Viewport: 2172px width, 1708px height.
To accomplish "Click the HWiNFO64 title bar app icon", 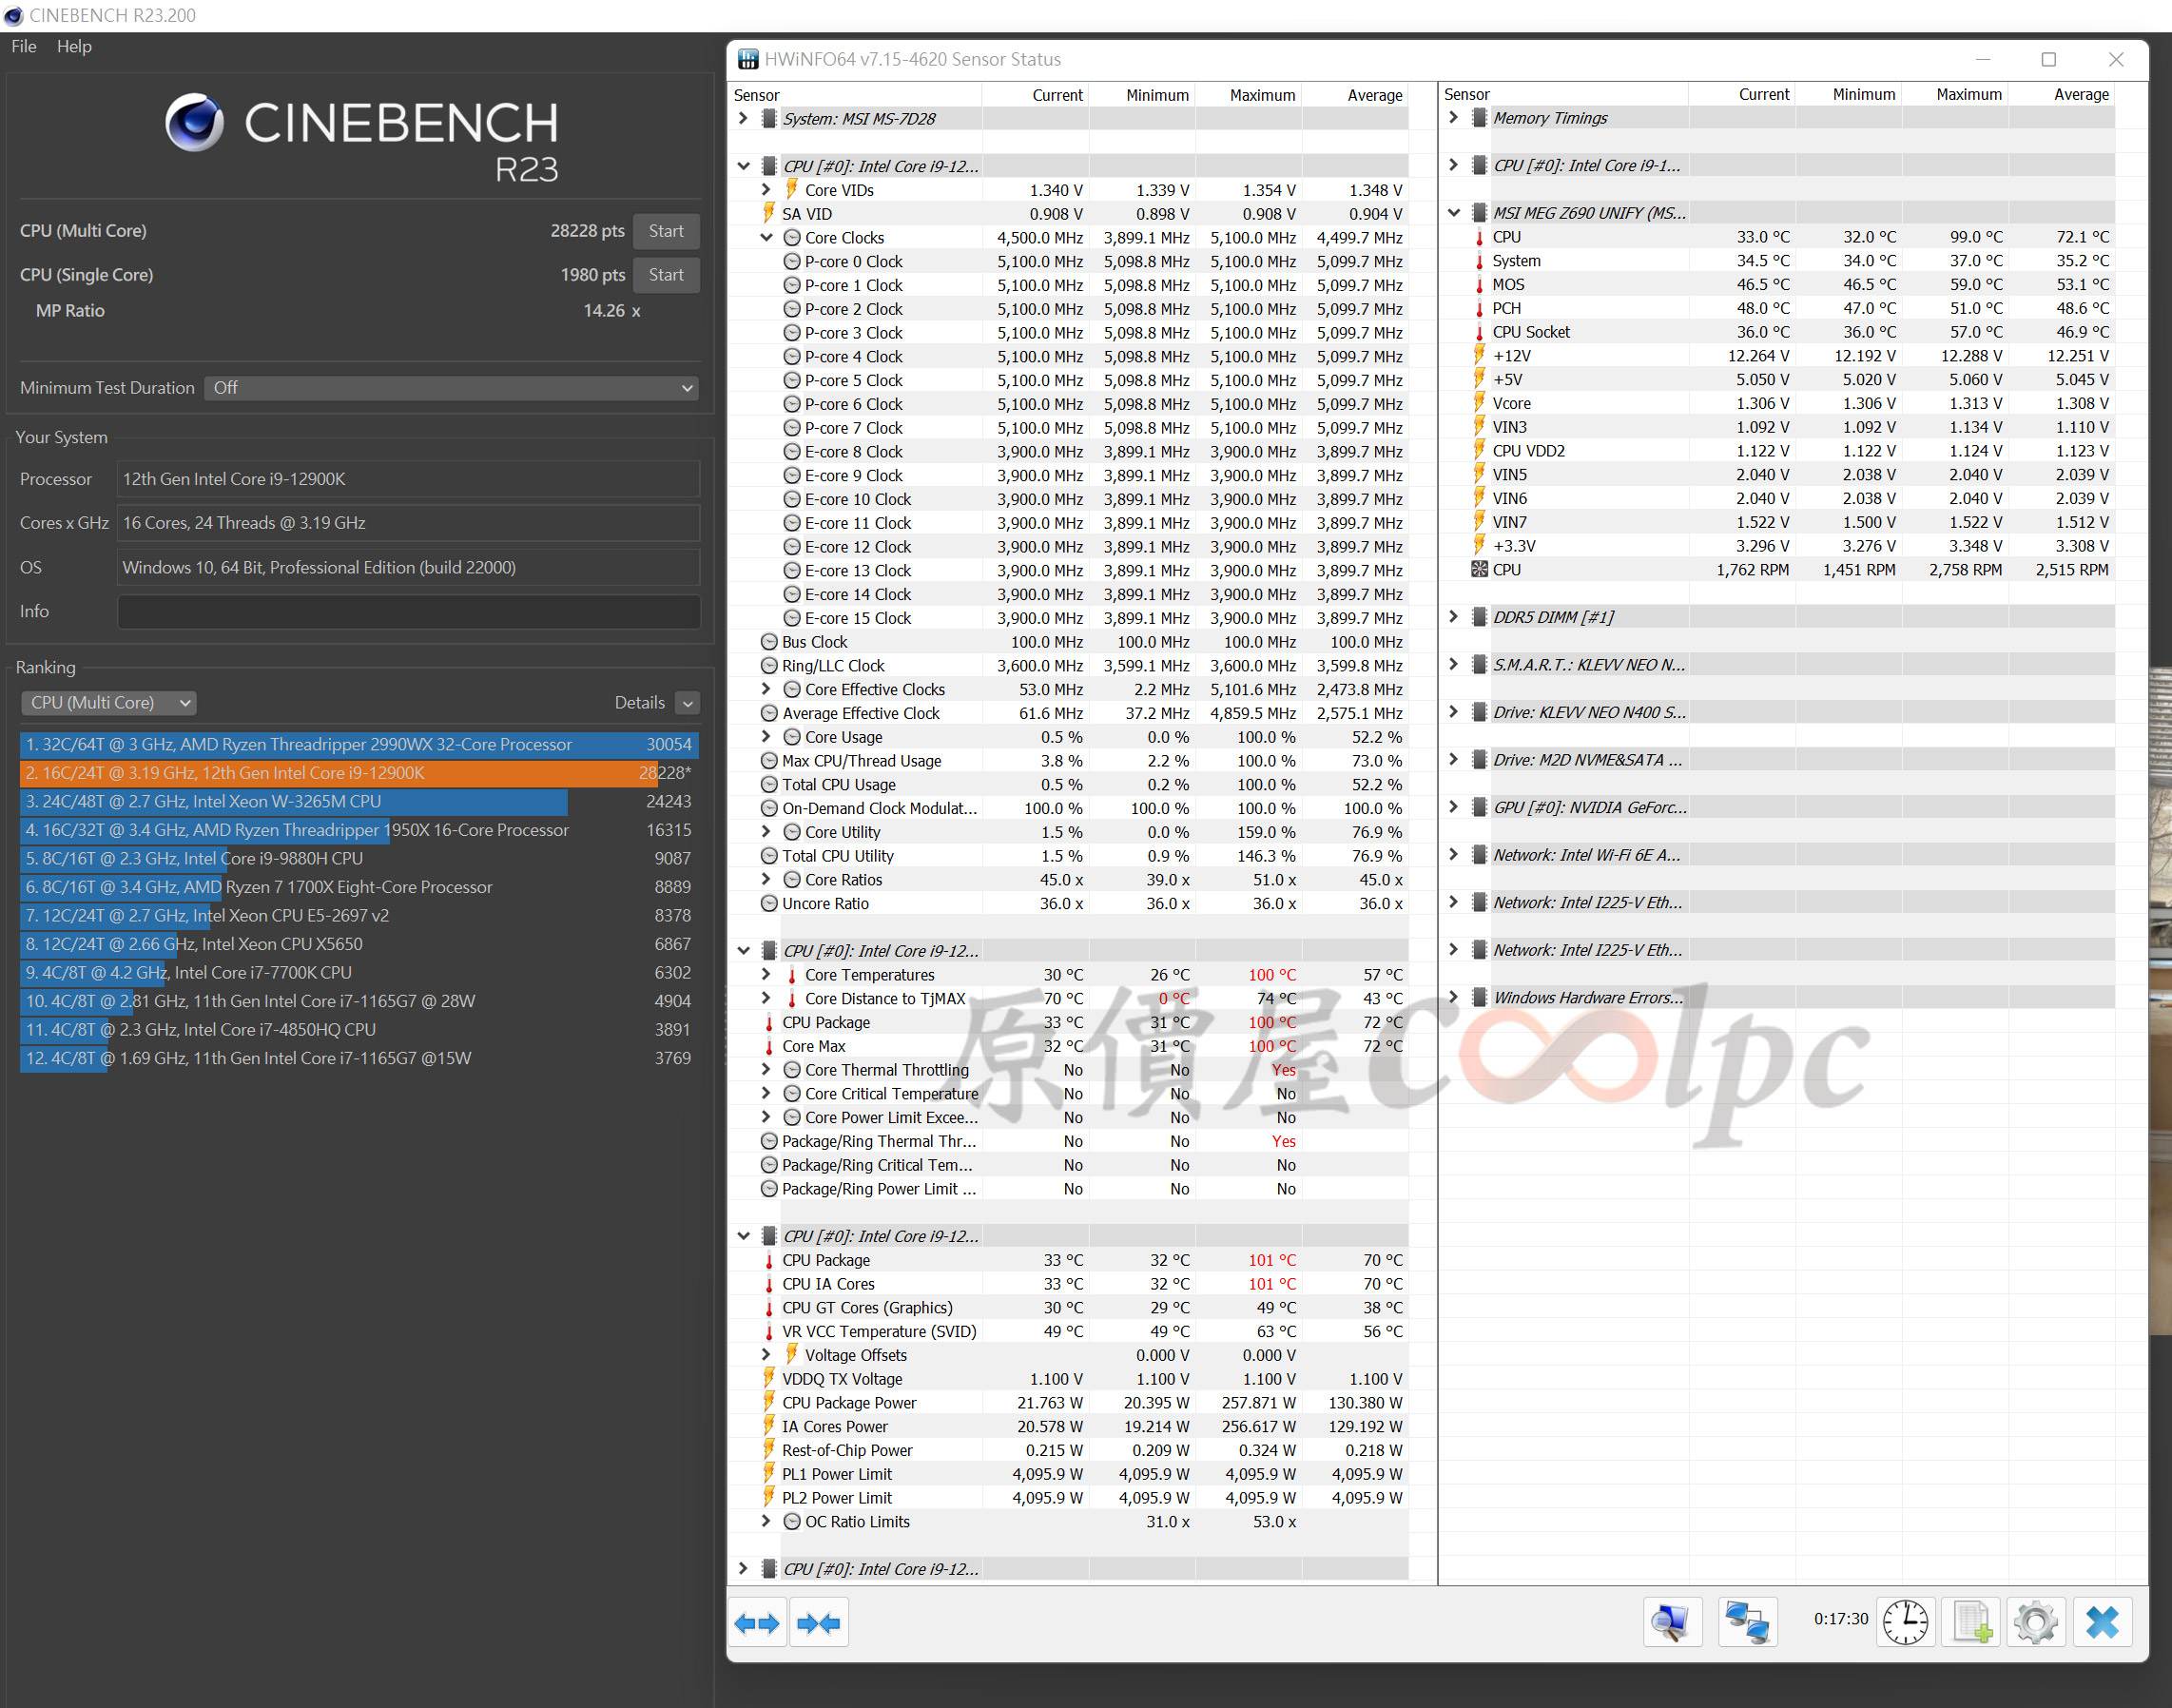I will tap(748, 59).
